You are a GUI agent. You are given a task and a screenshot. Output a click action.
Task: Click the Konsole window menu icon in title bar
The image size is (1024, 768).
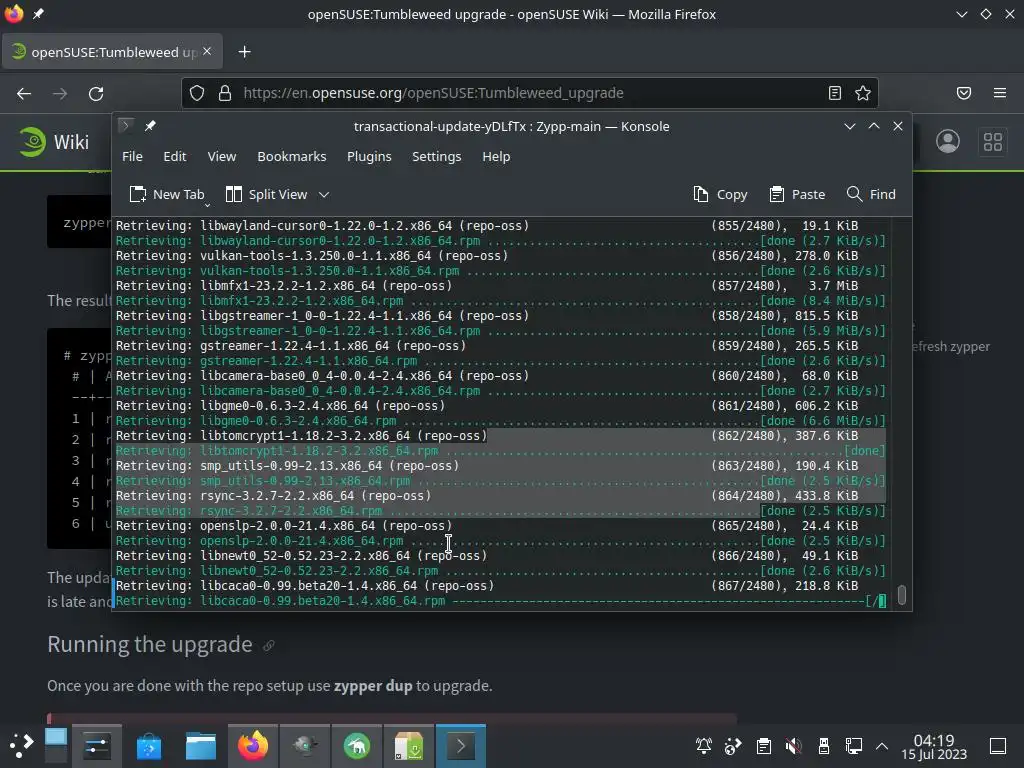[x=125, y=125]
